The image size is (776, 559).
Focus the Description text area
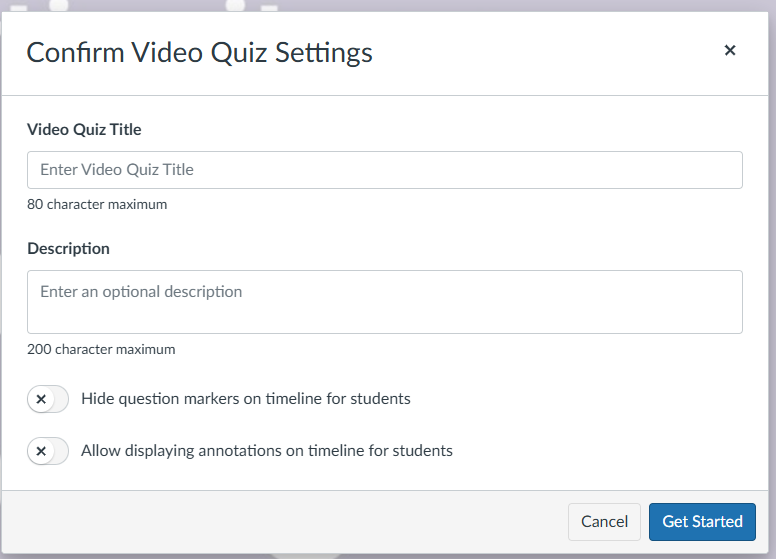[x=384, y=301]
